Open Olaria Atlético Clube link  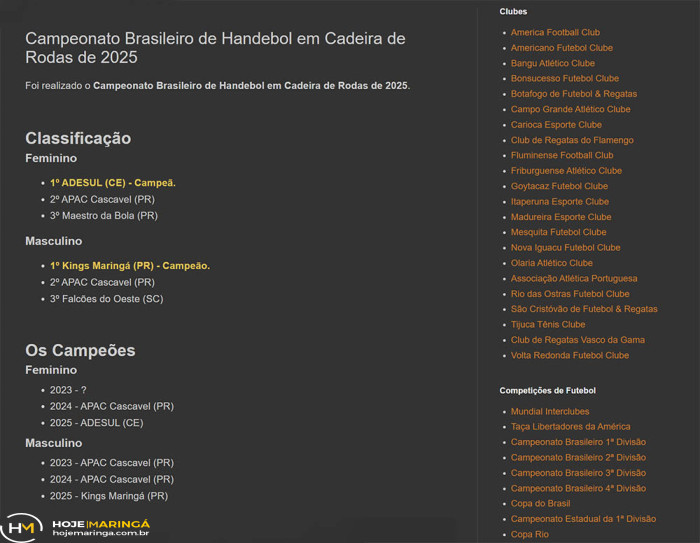point(552,263)
